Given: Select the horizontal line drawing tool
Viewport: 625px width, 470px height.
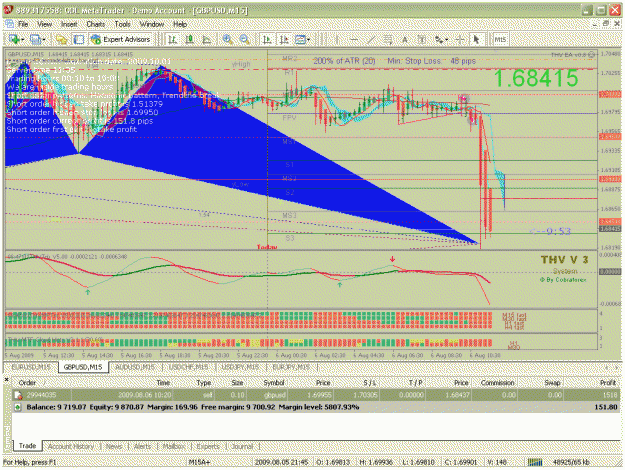Looking at the screenshot, I should tap(354, 39).
